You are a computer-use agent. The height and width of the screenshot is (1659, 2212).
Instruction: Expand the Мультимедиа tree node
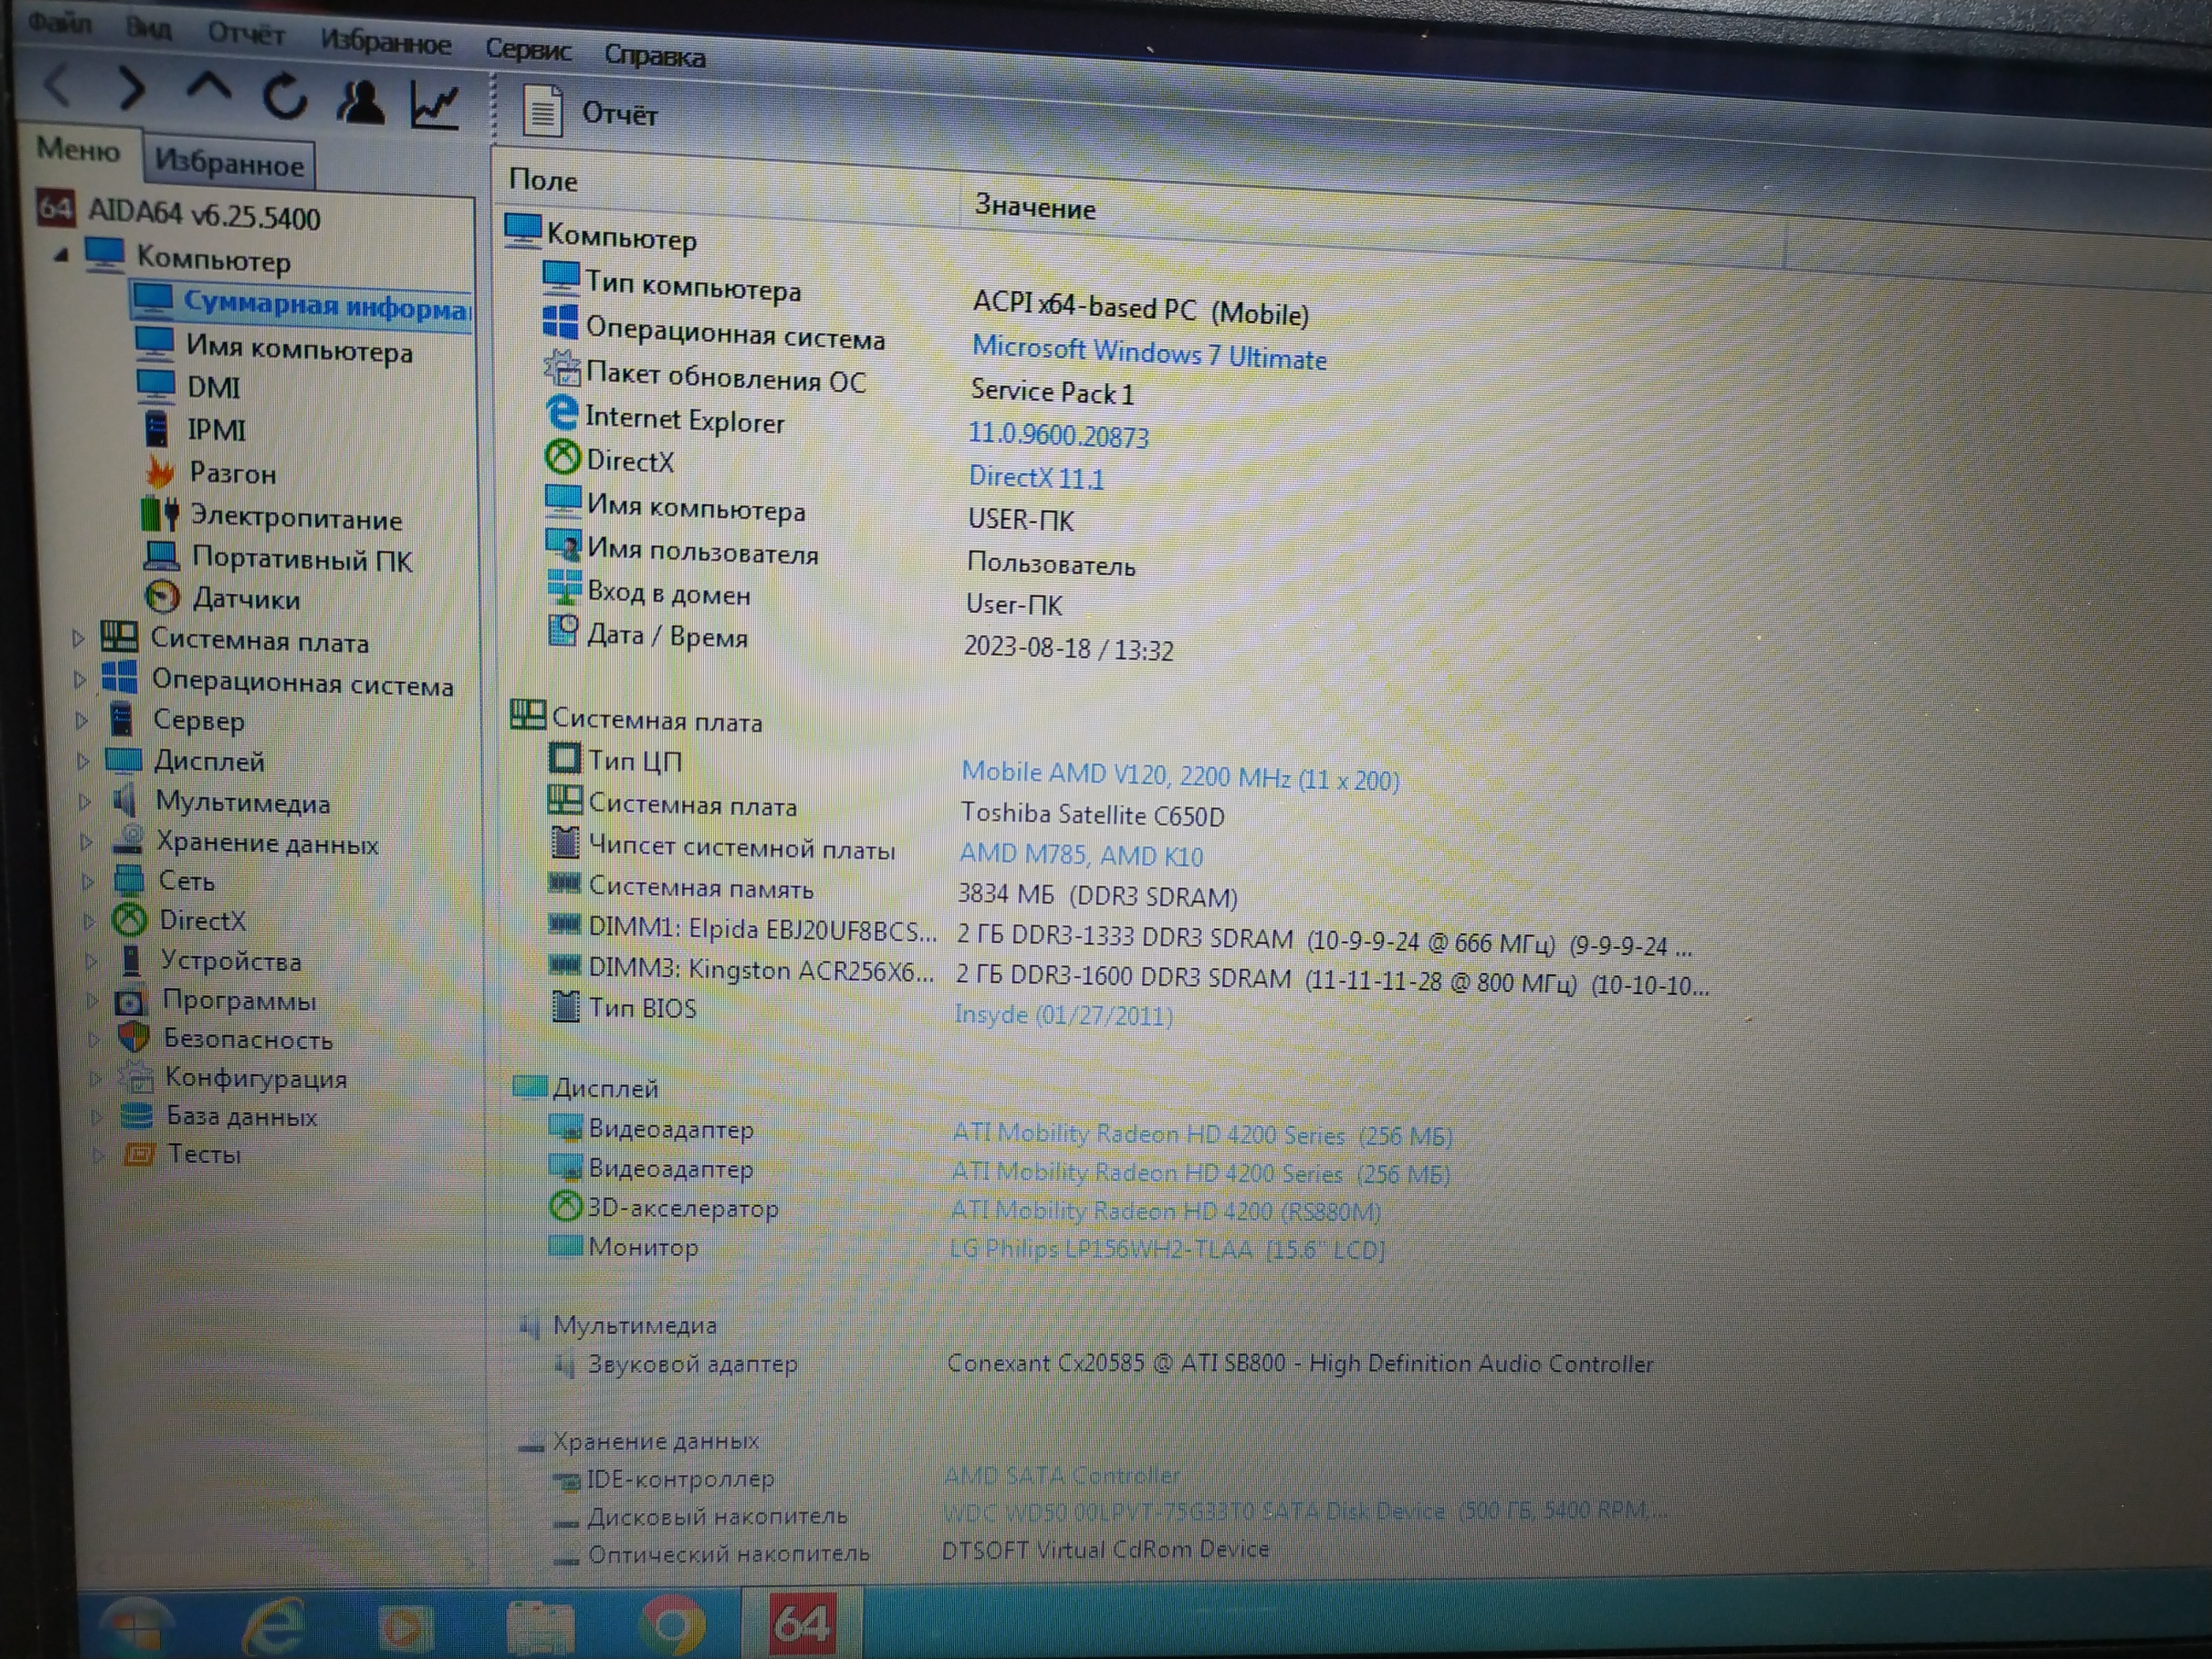[x=85, y=802]
